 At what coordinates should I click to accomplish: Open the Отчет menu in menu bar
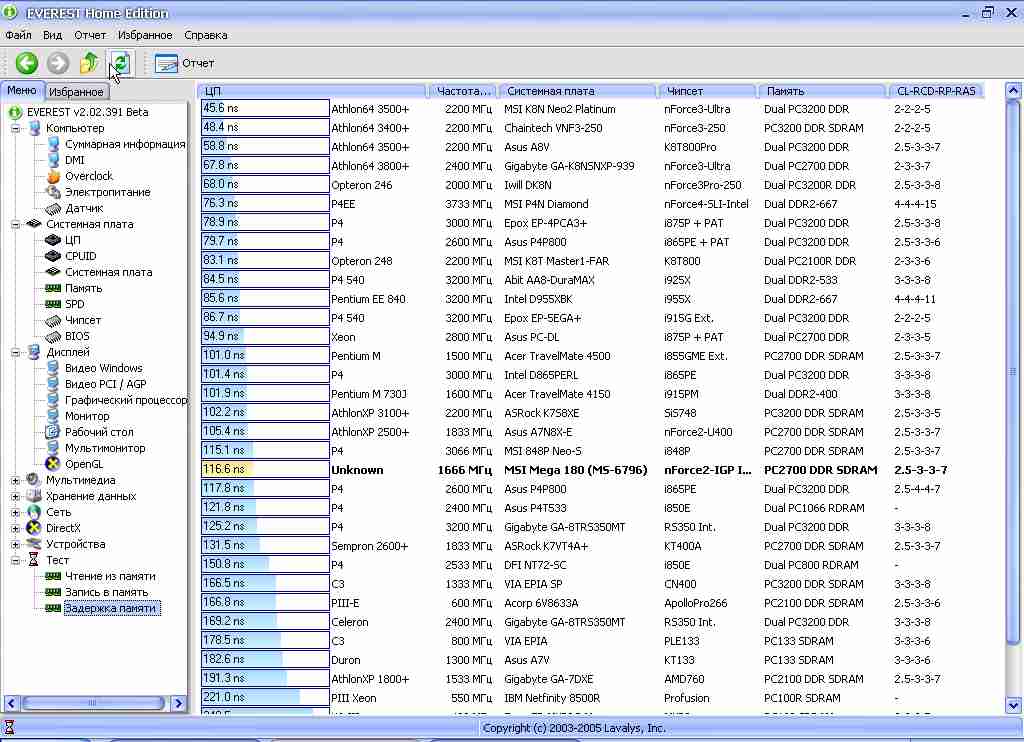(89, 35)
